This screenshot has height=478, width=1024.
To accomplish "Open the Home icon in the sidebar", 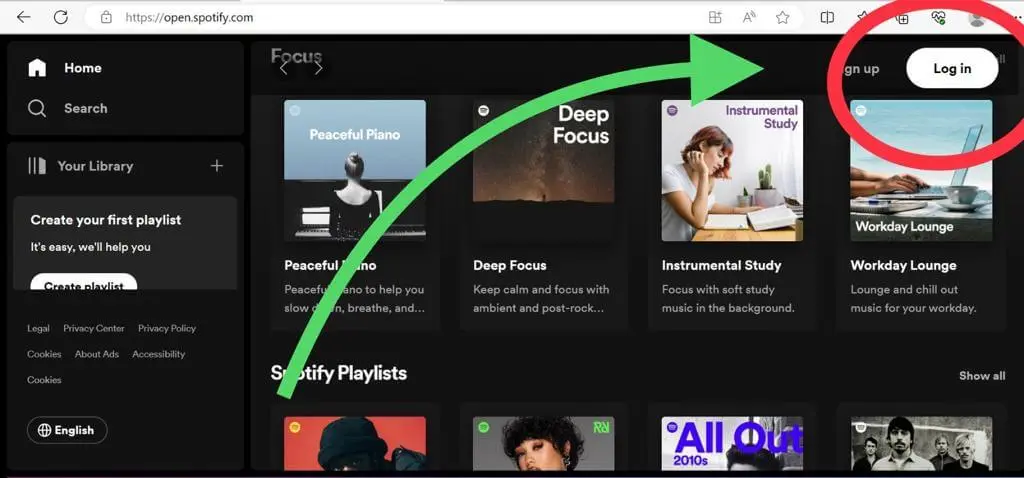I will click(37, 68).
